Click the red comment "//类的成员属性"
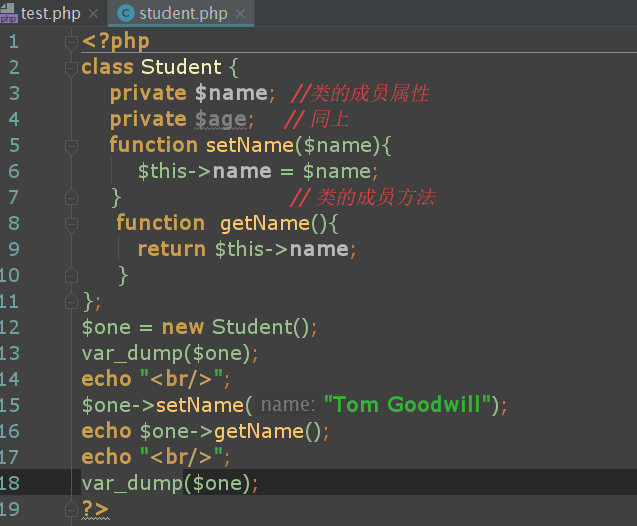Viewport: 637px width, 526px height. coord(360,94)
